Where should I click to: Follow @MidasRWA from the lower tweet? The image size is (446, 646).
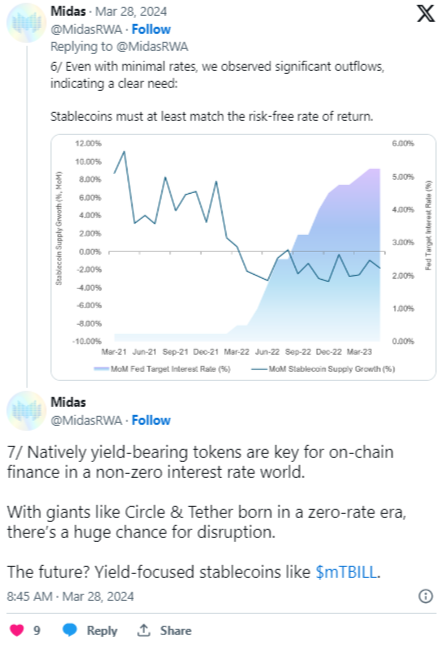[x=151, y=420]
